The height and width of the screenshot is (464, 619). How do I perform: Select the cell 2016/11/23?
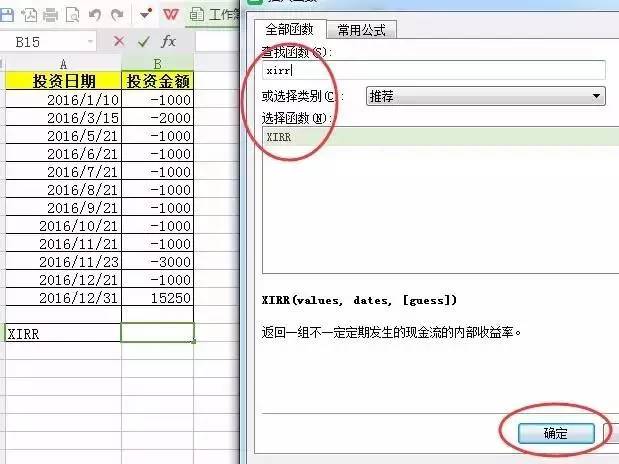(x=63, y=261)
